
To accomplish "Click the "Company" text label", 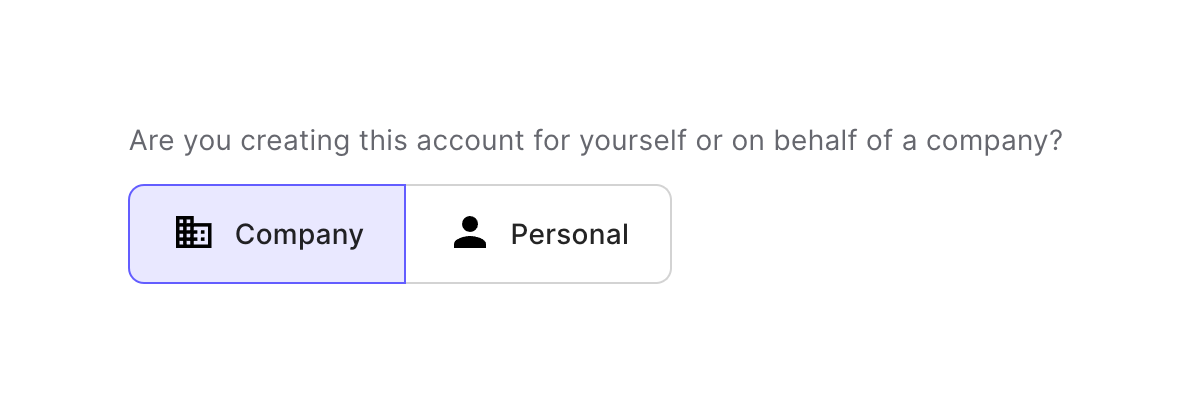I will click(299, 234).
